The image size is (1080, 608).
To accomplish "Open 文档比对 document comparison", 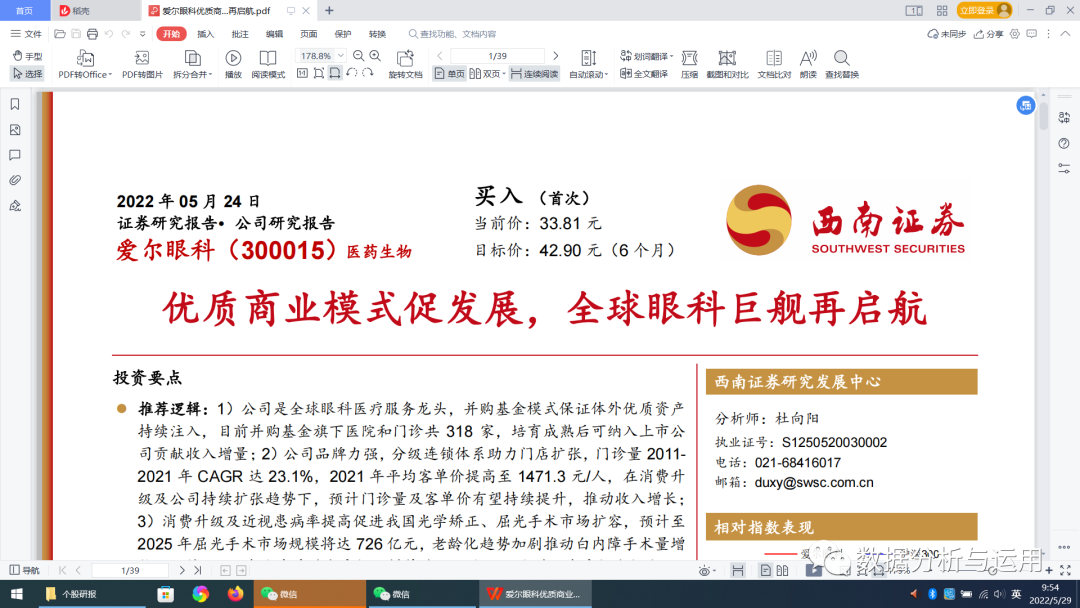I will (774, 65).
